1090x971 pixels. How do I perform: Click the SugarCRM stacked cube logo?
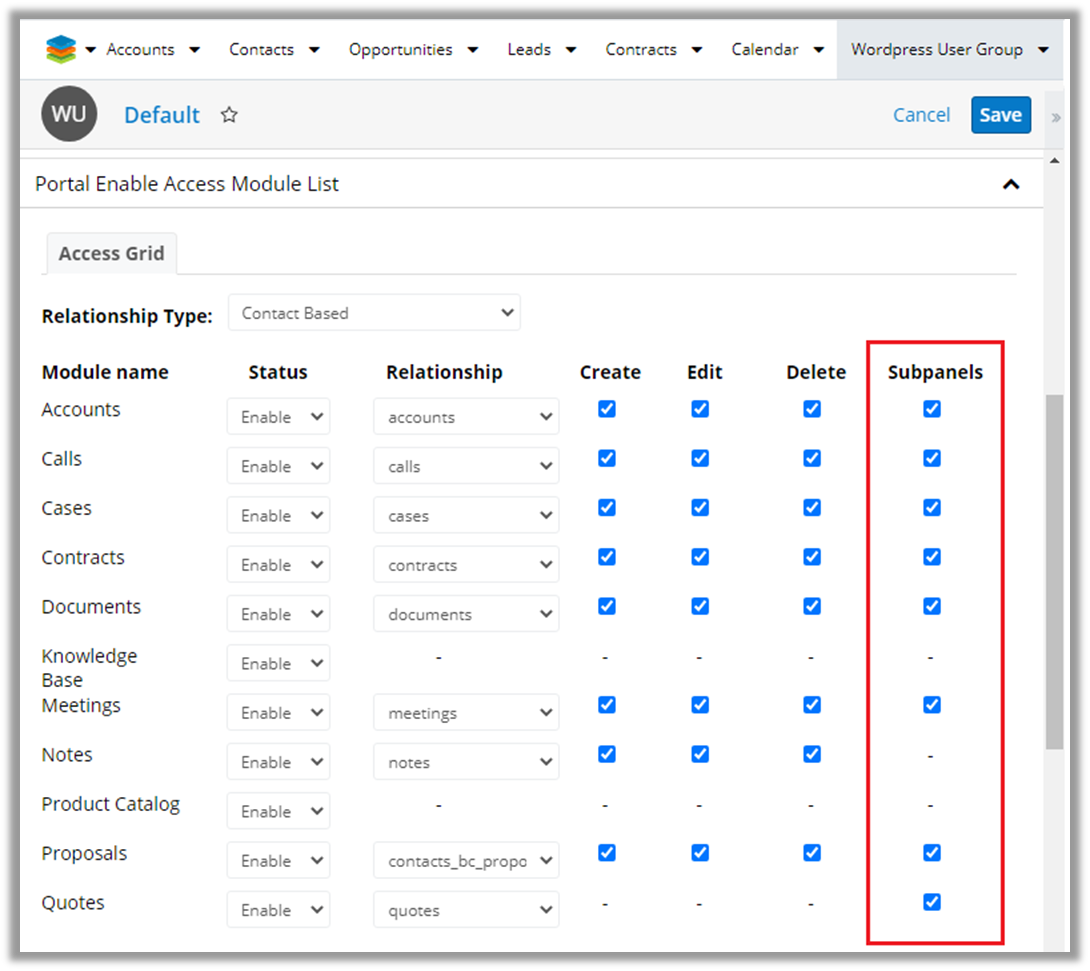[x=61, y=50]
